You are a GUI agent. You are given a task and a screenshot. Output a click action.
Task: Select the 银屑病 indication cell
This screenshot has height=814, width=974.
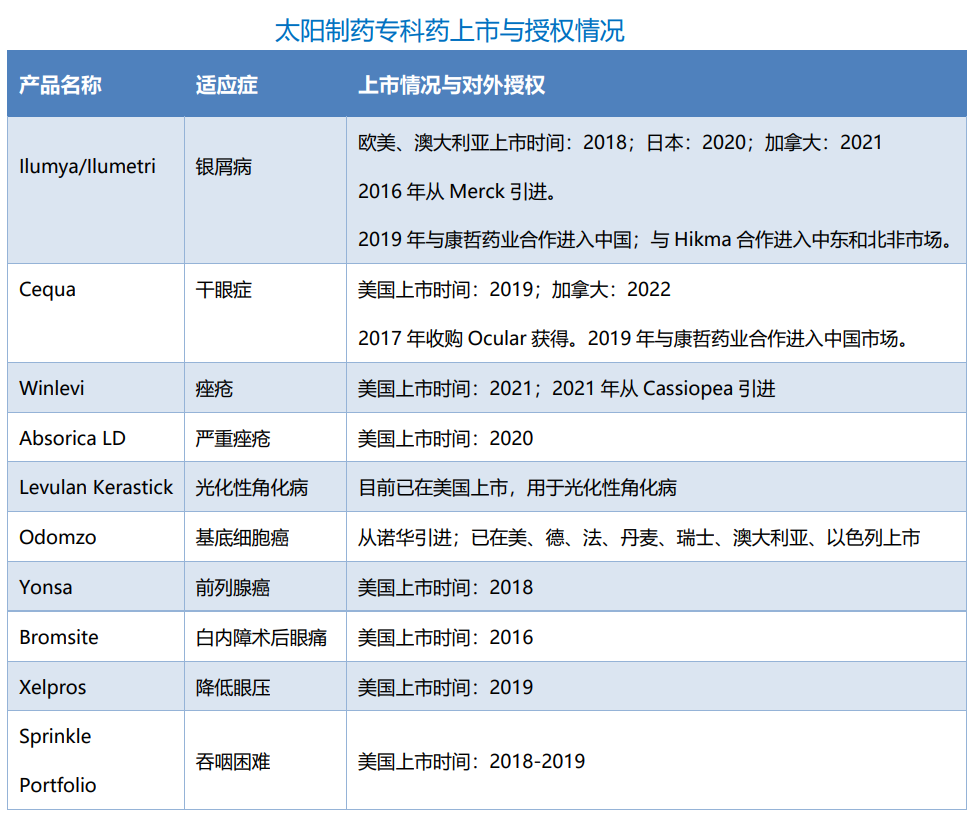[x=224, y=166]
